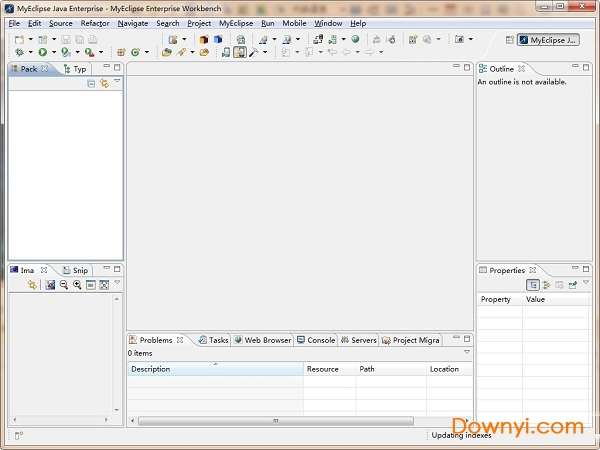Screen dimensions: 600x450
Task: Toggle Link with Editor in Image panel
Action: (32, 285)
